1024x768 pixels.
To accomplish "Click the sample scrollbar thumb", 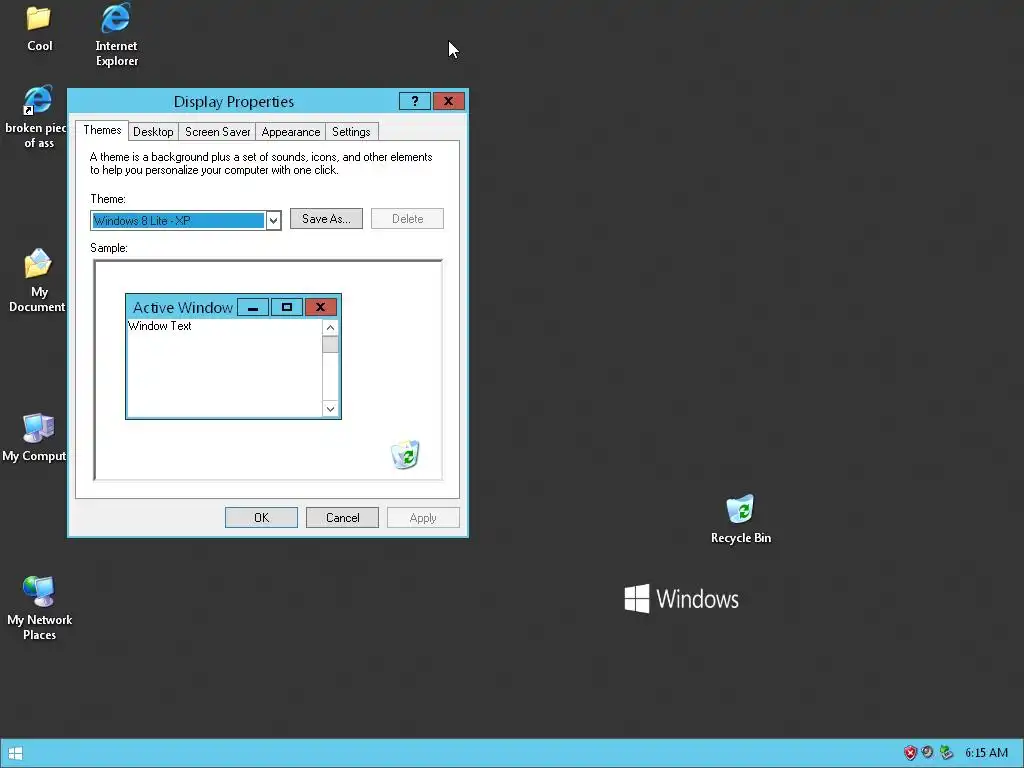I will [x=330, y=344].
